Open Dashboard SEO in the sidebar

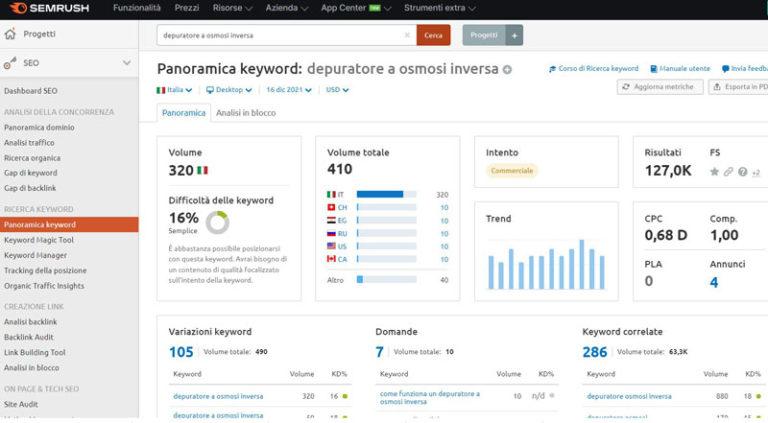(x=30, y=91)
